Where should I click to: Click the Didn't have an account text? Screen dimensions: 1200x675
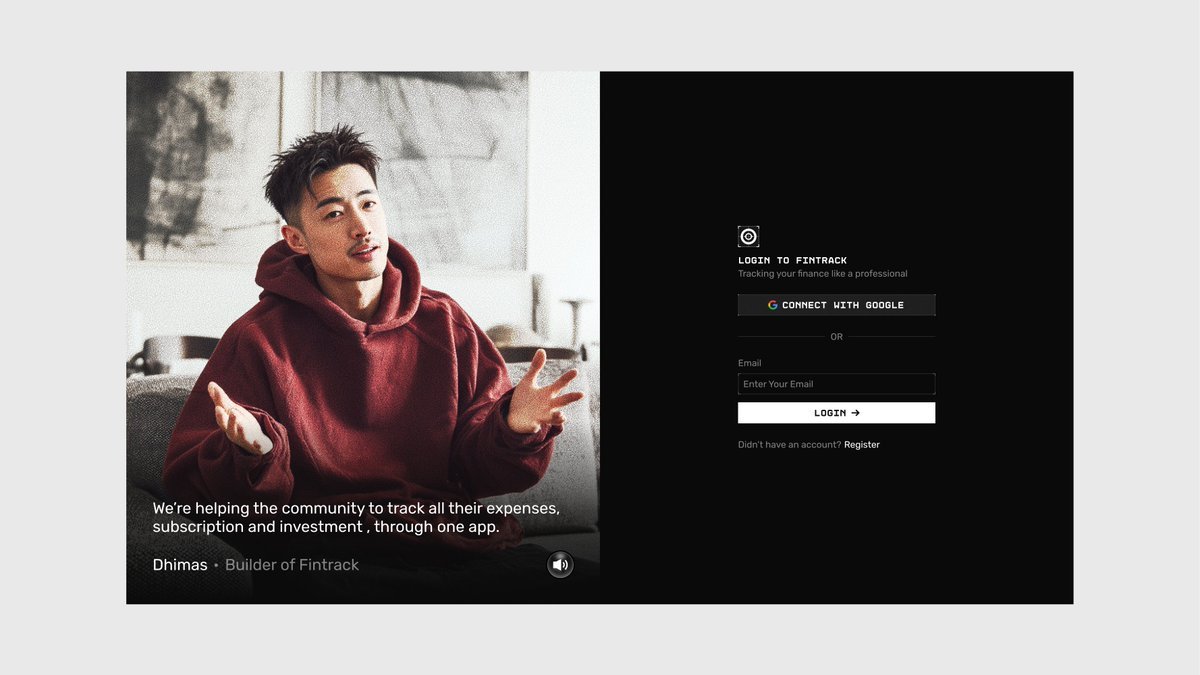[789, 445]
